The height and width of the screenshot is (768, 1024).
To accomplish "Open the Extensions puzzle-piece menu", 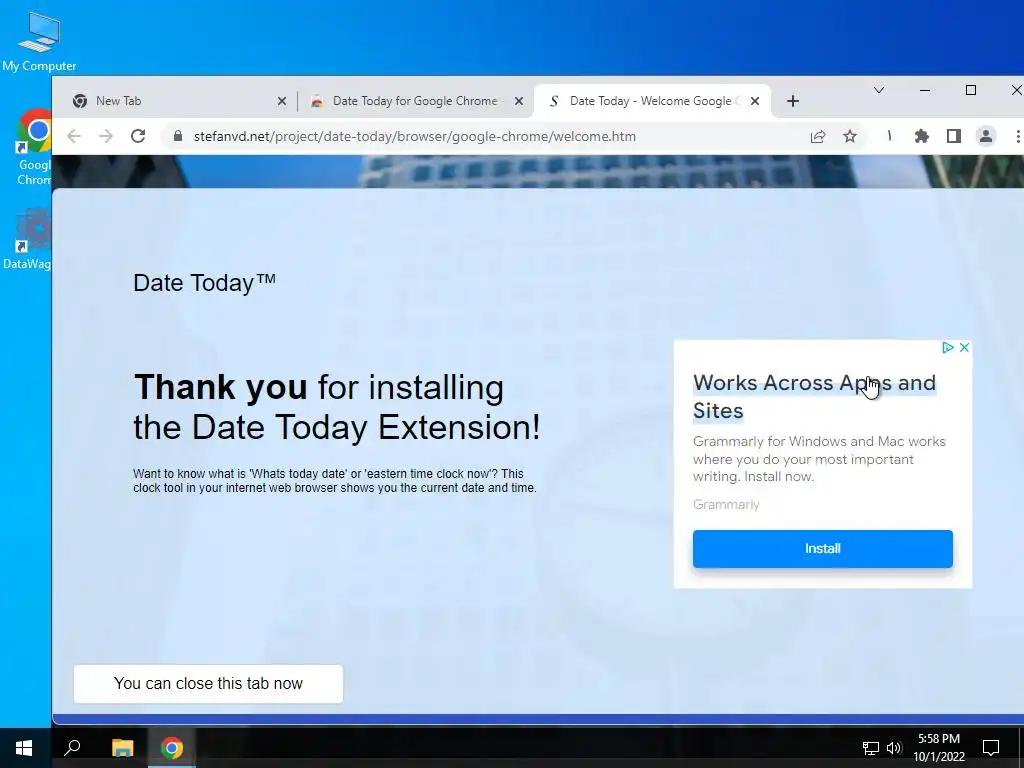I will pyautogui.click(x=921, y=136).
